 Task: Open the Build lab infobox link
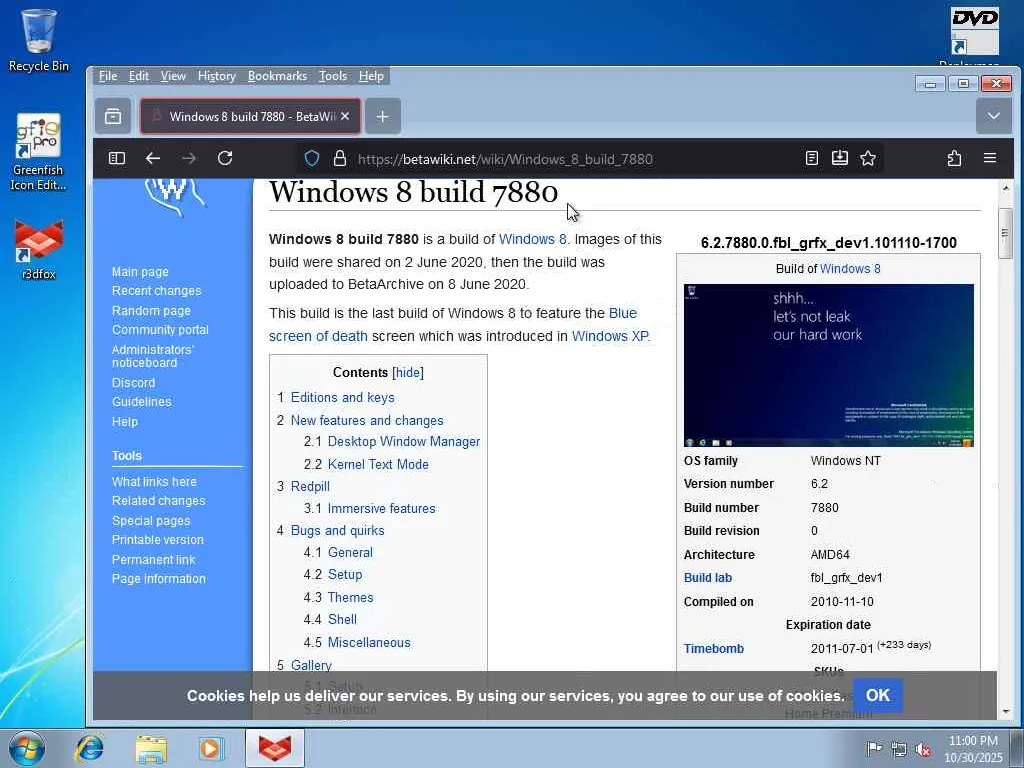(x=707, y=578)
